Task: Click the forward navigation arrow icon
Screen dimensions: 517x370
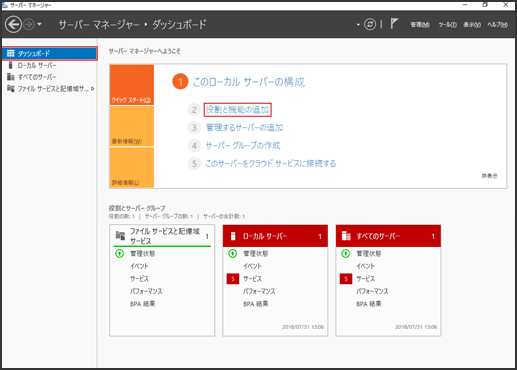Action: [x=29, y=24]
